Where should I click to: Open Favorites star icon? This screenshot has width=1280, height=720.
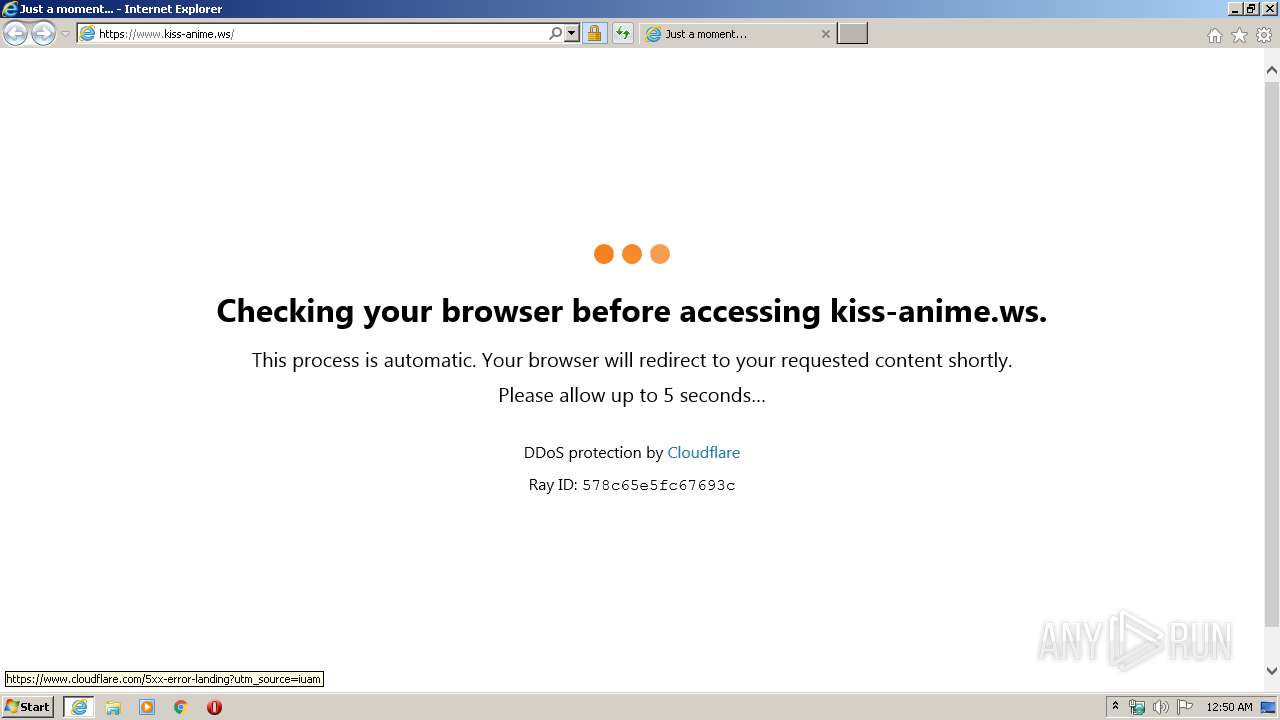[1239, 35]
